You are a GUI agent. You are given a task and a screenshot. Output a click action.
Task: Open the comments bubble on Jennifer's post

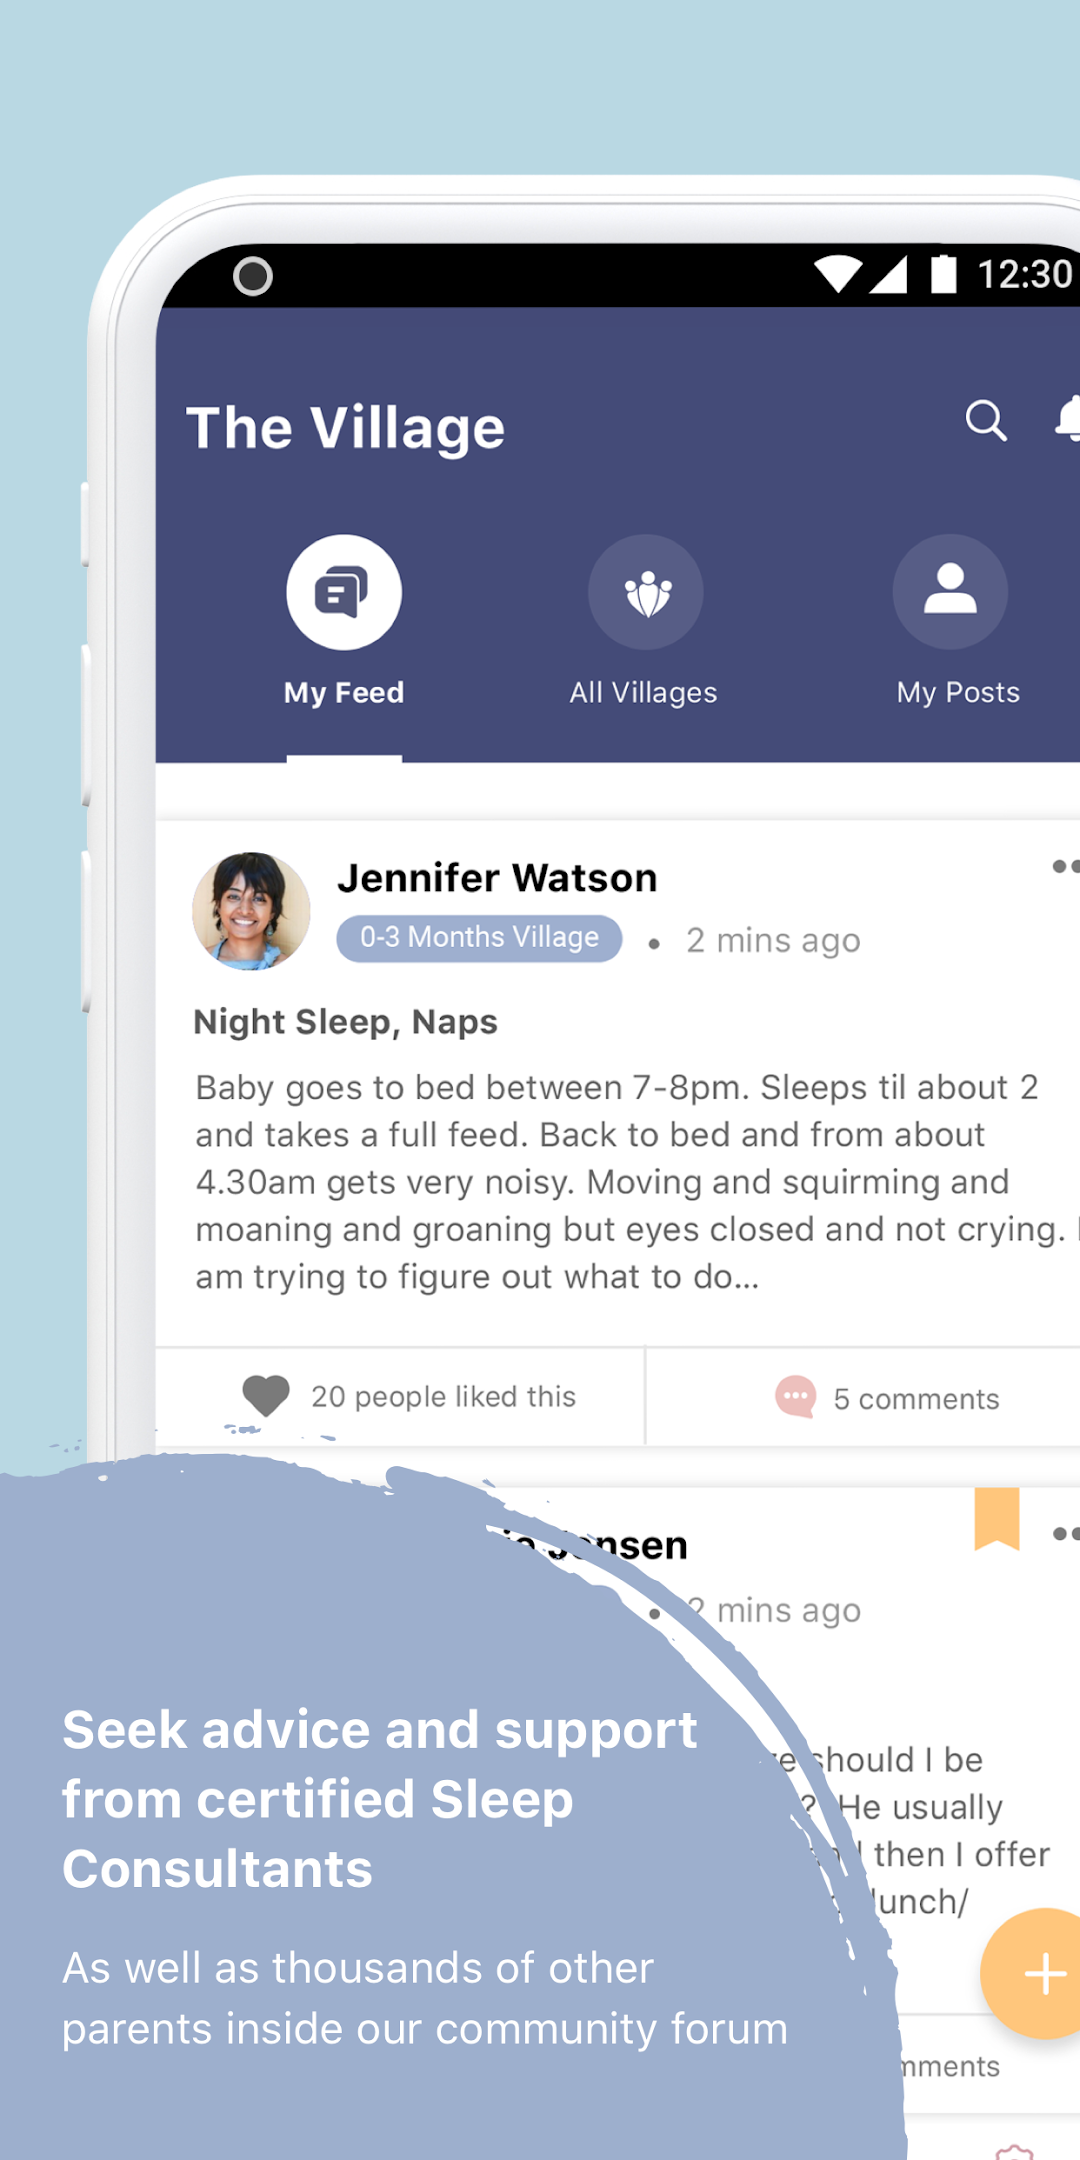point(796,1397)
